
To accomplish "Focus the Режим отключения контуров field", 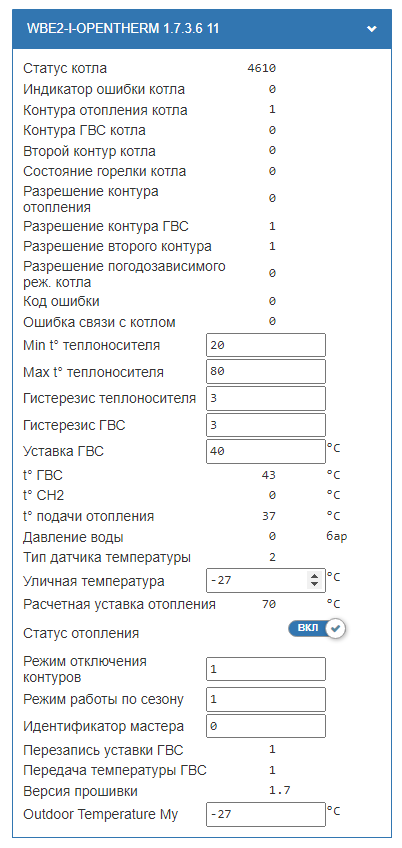I will pos(266,669).
